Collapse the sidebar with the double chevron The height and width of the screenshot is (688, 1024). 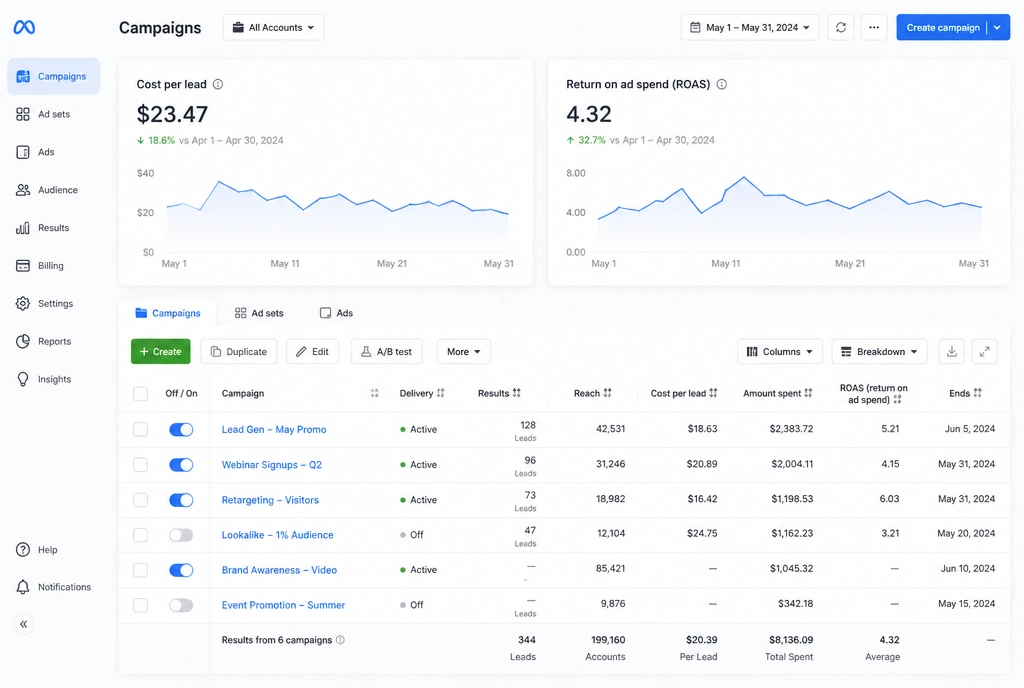[x=24, y=624]
